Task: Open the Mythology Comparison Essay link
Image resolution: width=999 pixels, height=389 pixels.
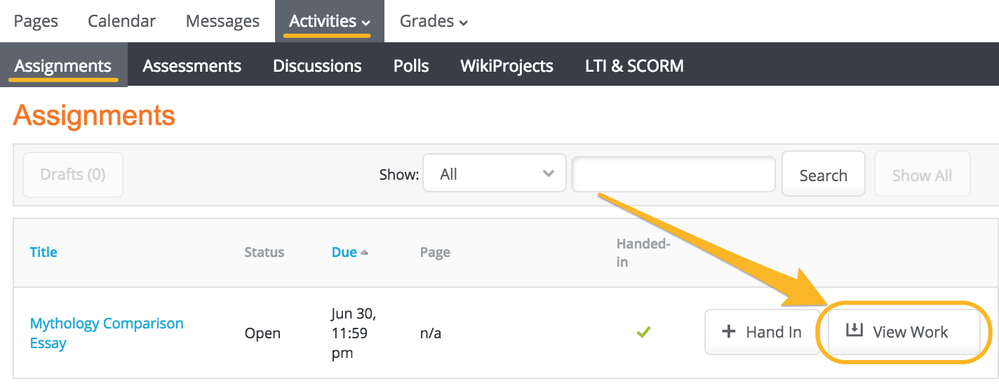Action: [x=106, y=333]
